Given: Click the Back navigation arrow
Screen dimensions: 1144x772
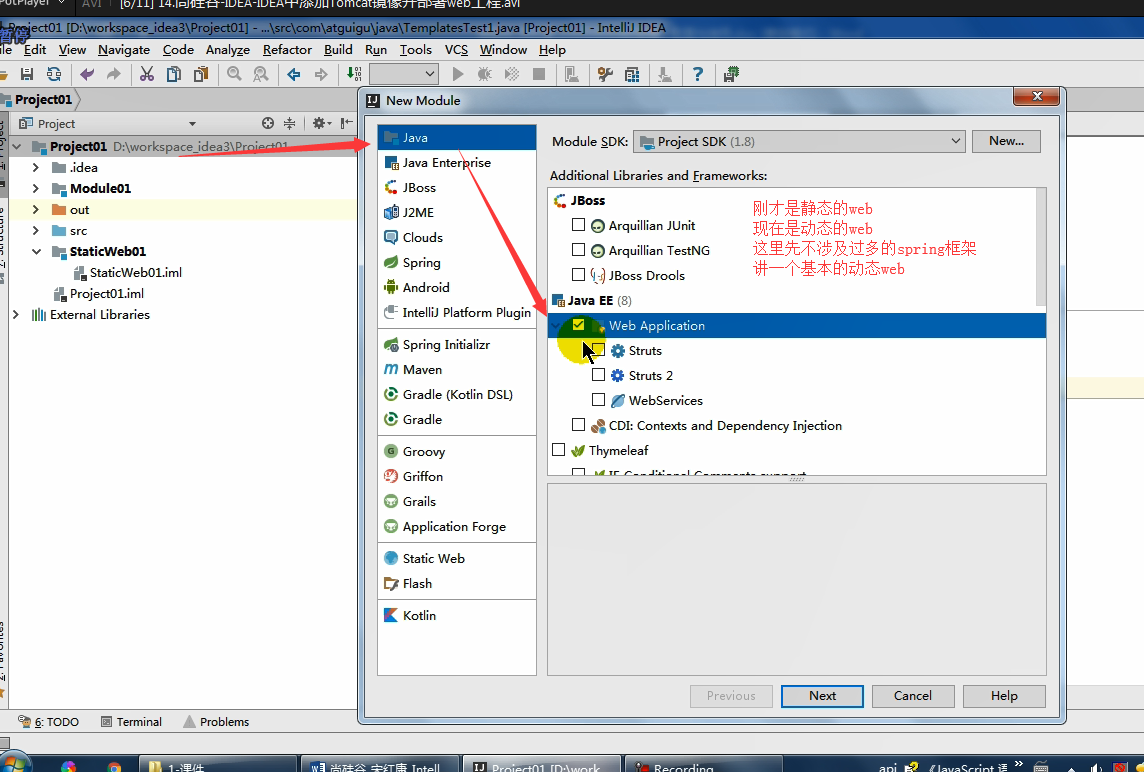Looking at the screenshot, I should pyautogui.click(x=294, y=74).
